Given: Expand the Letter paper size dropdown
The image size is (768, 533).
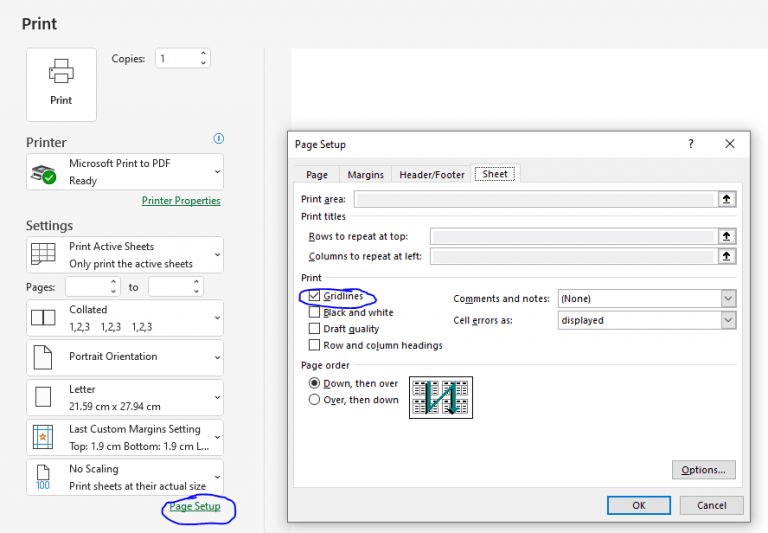Looking at the screenshot, I should click(125, 397).
